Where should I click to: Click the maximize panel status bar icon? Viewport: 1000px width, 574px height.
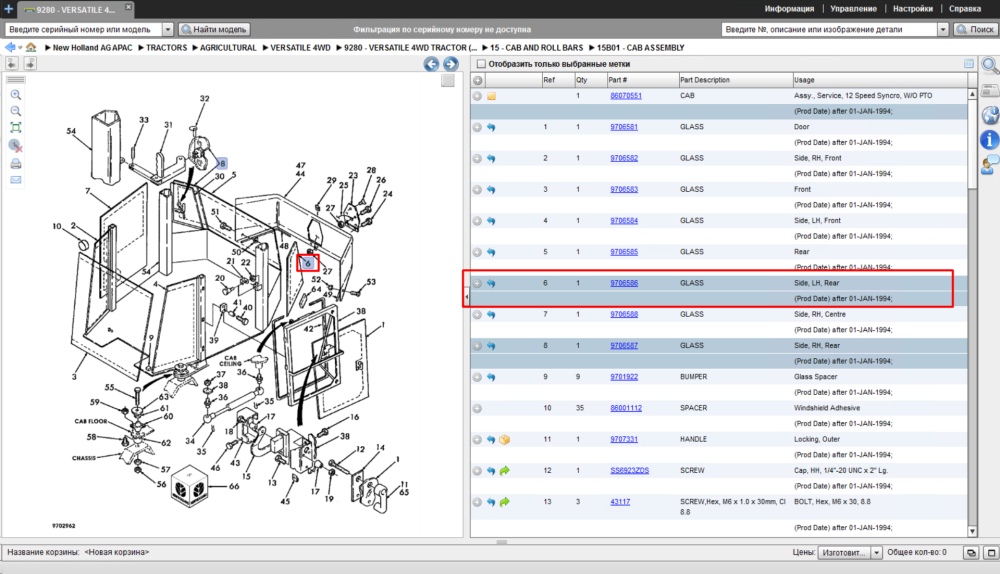point(991,553)
